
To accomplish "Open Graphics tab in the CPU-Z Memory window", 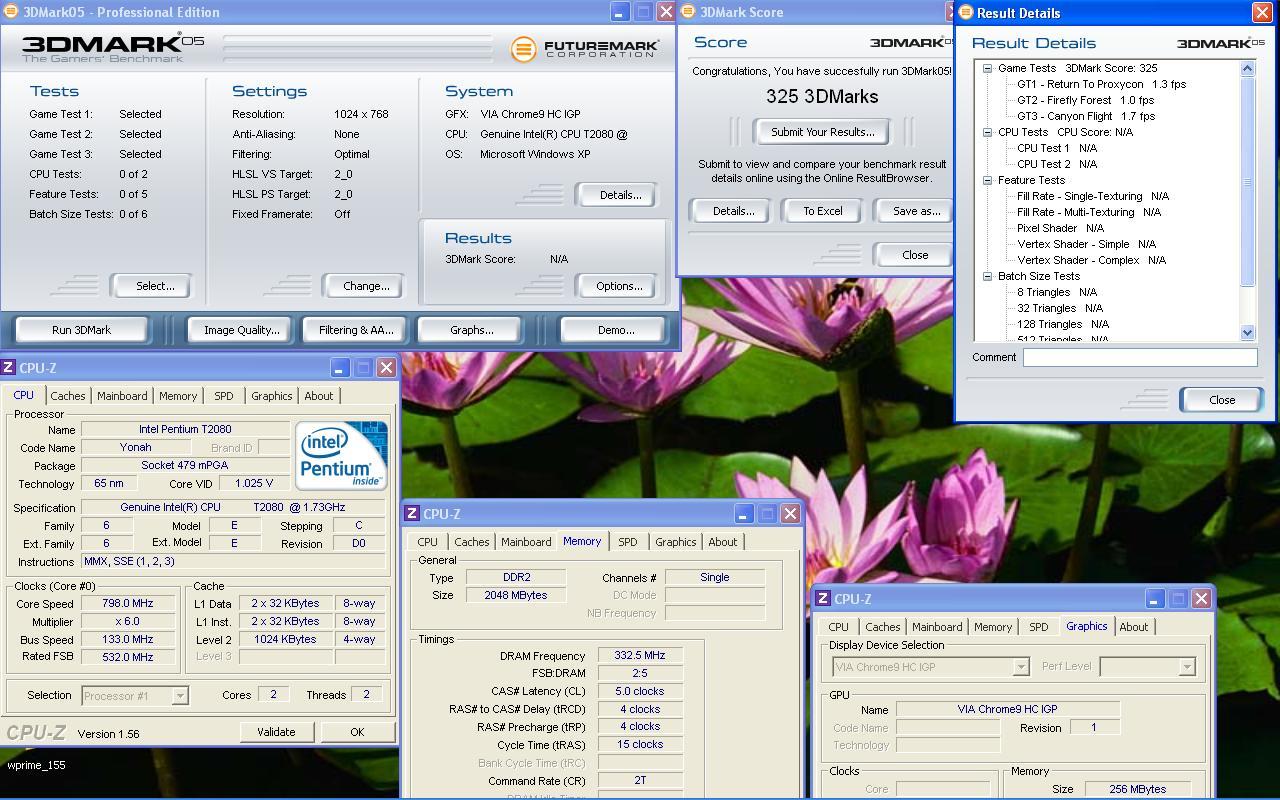I will click(675, 542).
